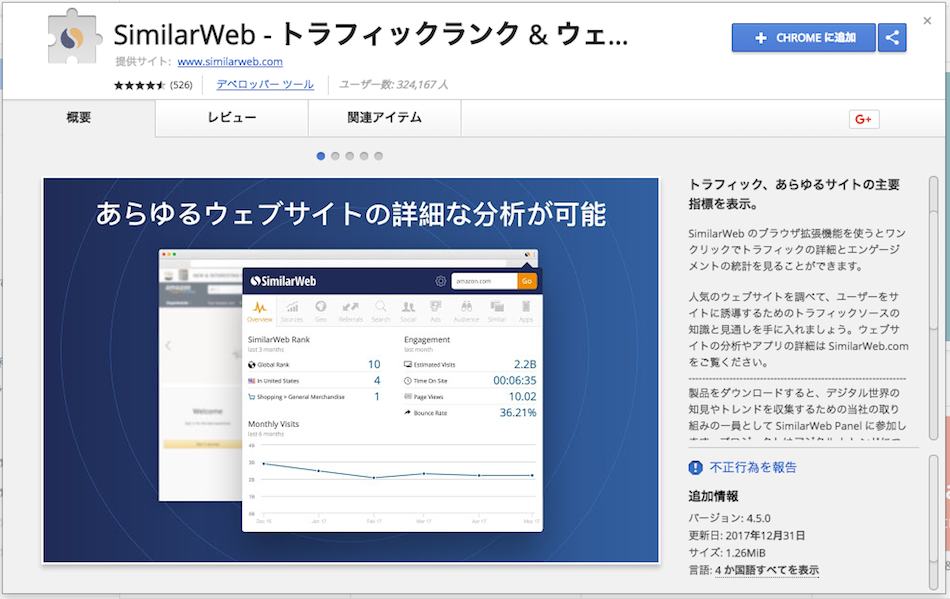Click the SimilarWeb logo in the preview popup
This screenshot has width=950, height=599.
point(283,281)
